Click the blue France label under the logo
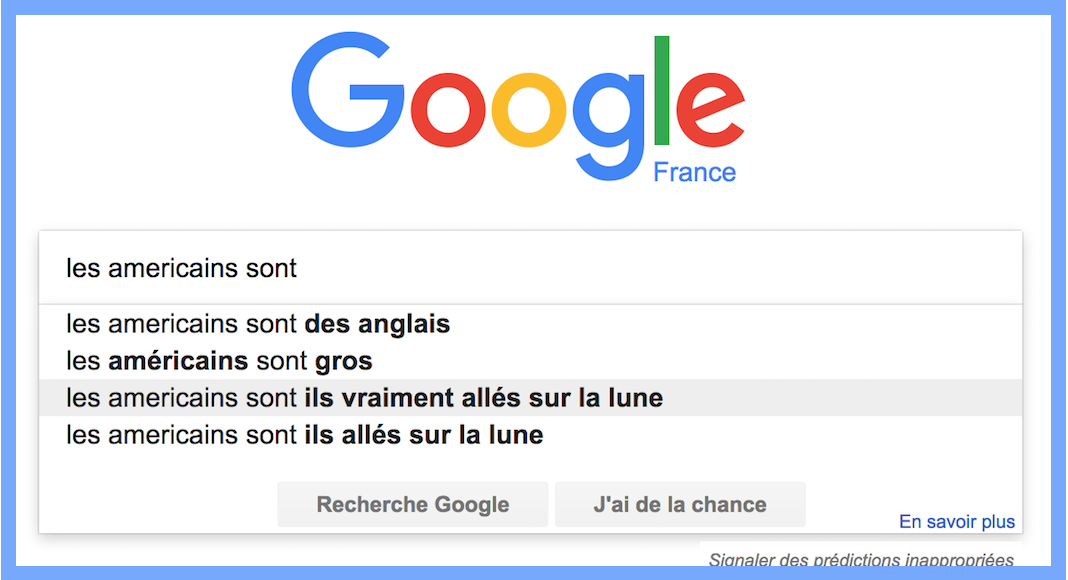This screenshot has width=1068, height=580. 694,172
